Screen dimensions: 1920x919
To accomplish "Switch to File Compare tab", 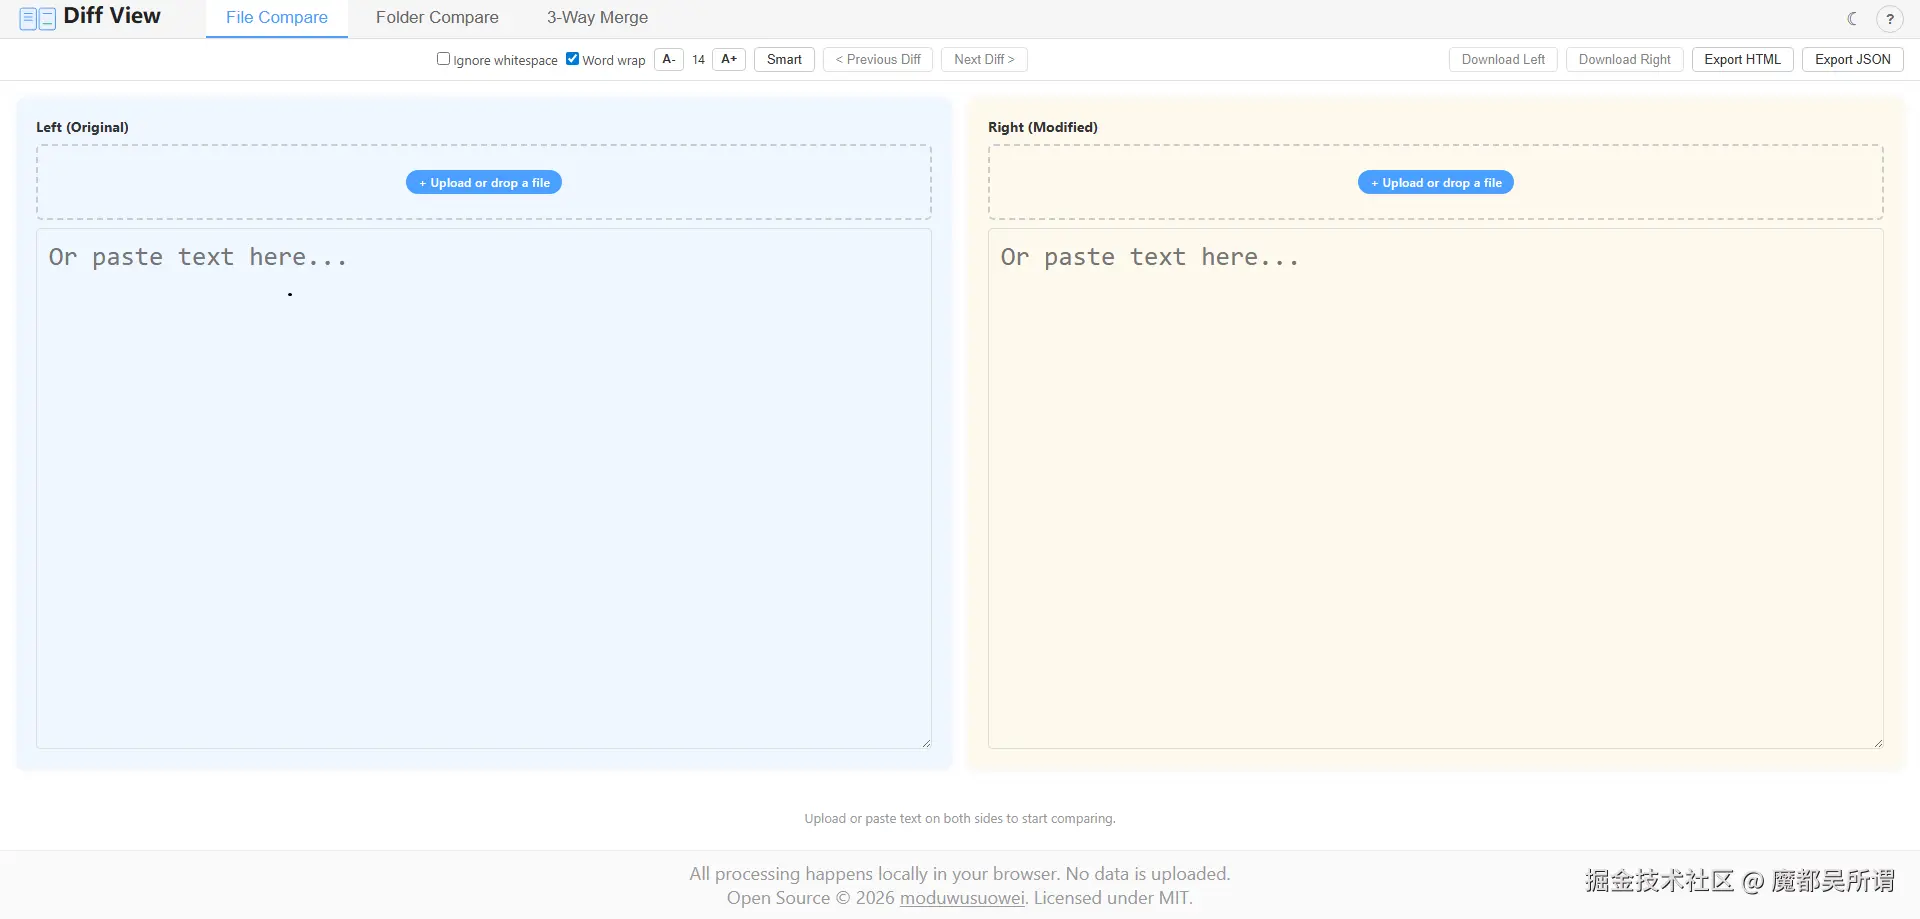I will [x=277, y=18].
